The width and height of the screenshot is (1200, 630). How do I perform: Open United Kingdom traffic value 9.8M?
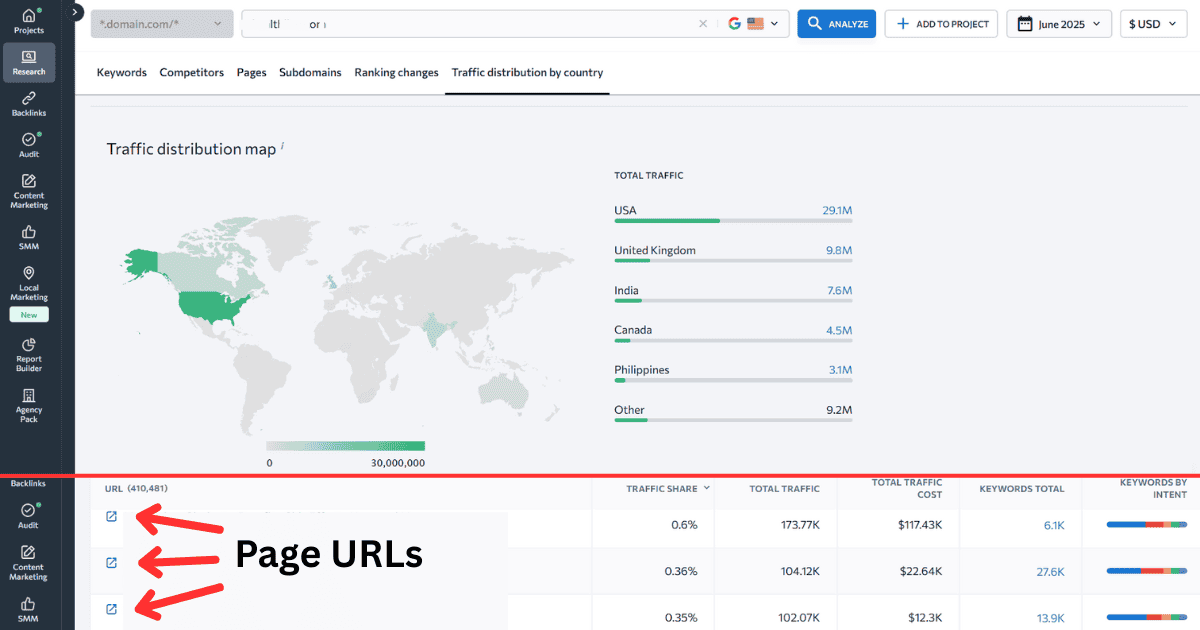pyautogui.click(x=840, y=251)
